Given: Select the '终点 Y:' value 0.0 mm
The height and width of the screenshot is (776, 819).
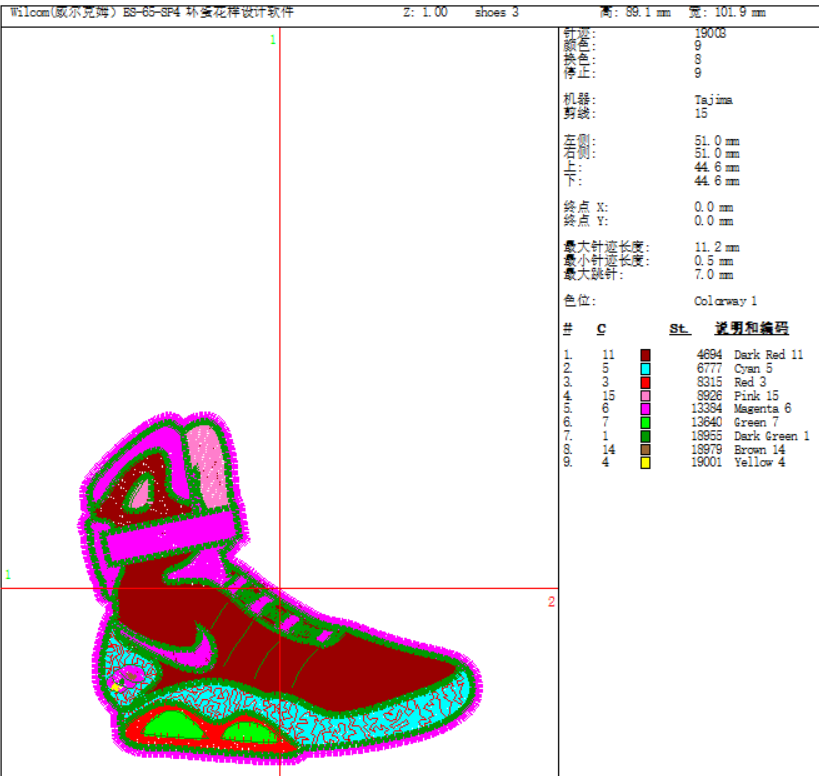Looking at the screenshot, I should [x=713, y=221].
